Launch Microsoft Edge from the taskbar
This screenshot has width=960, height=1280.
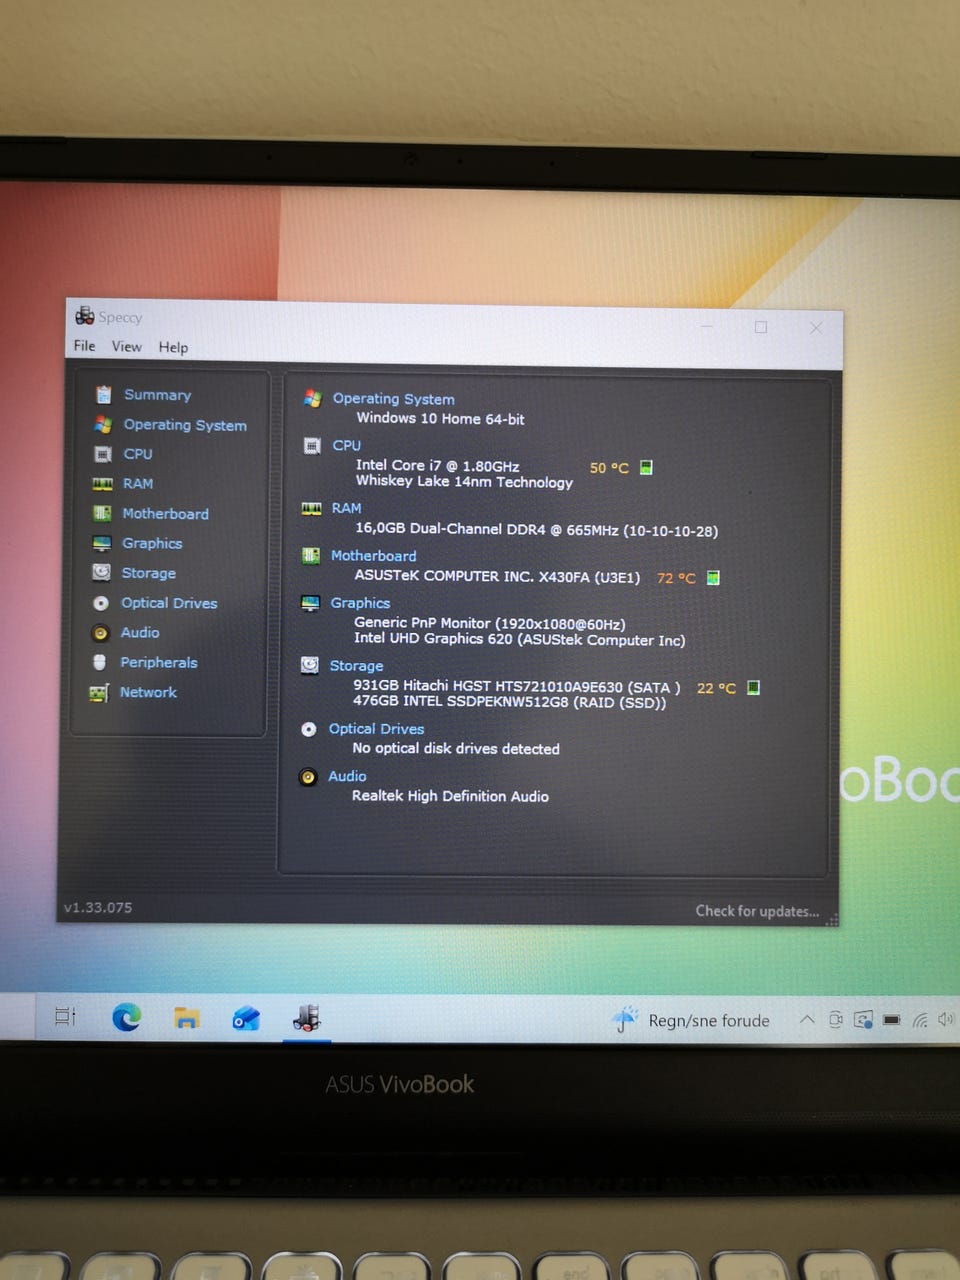pyautogui.click(x=126, y=1018)
